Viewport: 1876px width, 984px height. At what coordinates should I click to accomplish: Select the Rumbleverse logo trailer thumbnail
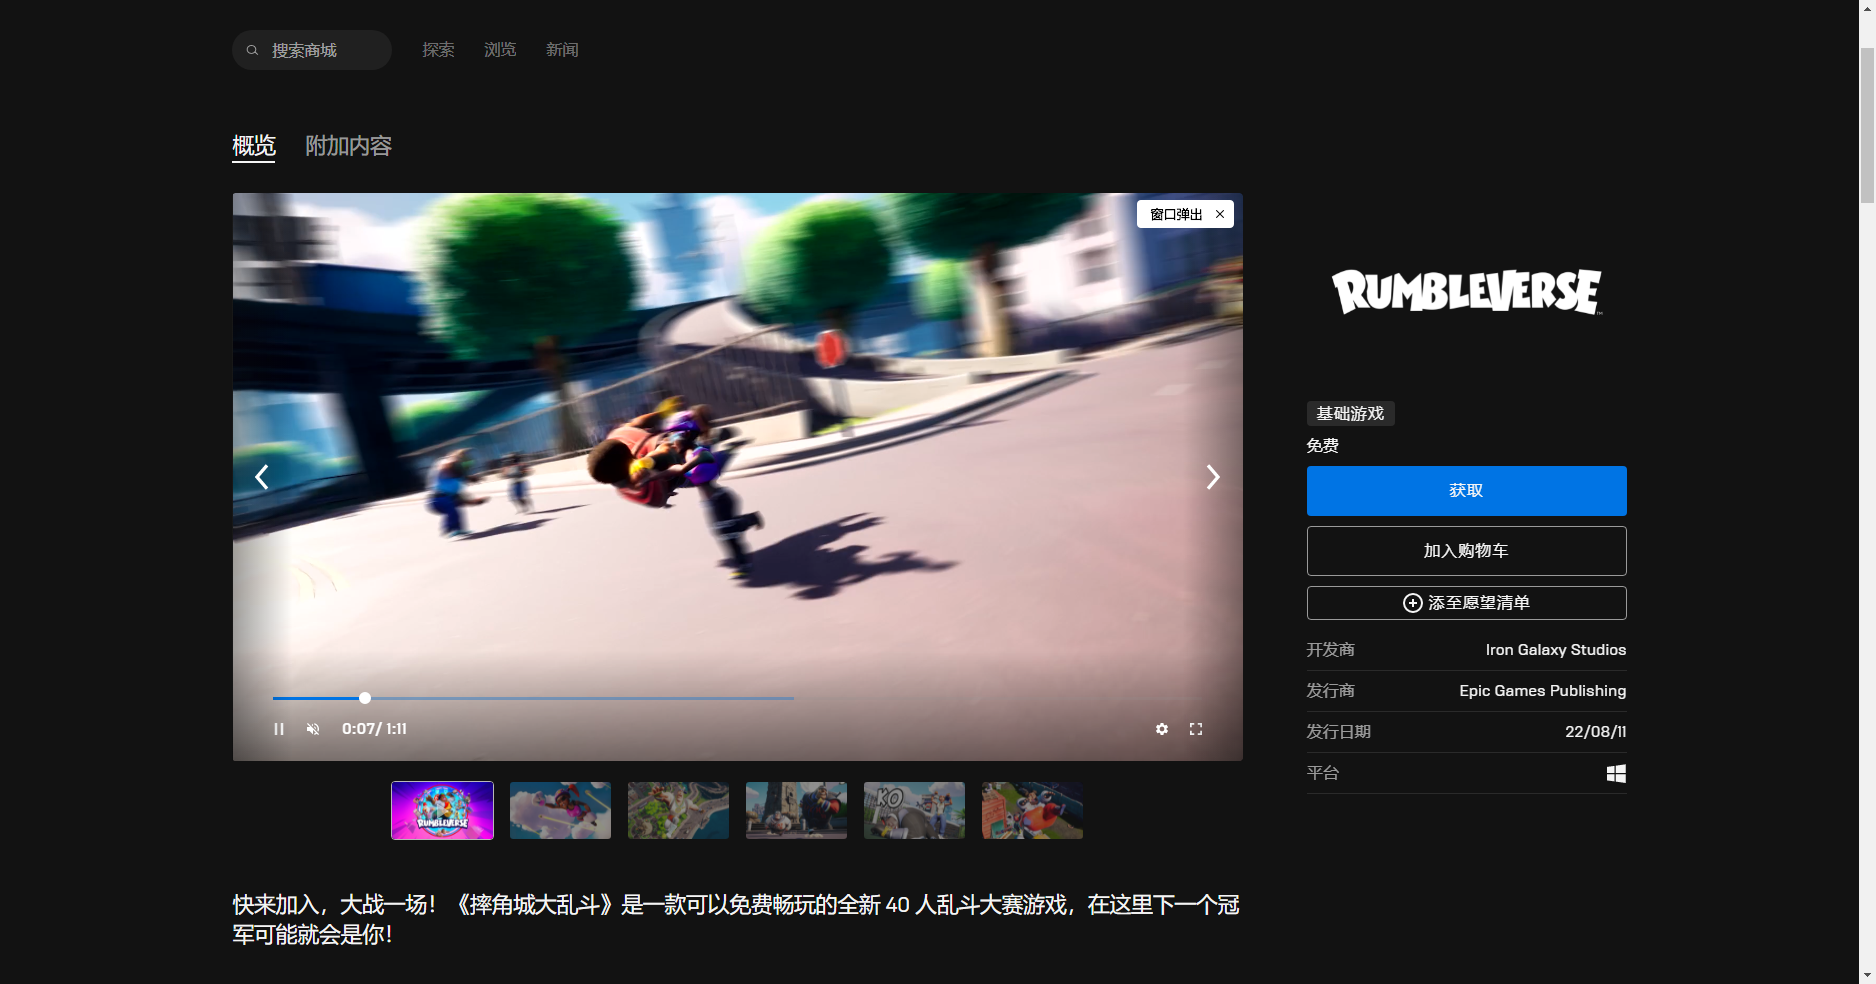[x=442, y=810]
